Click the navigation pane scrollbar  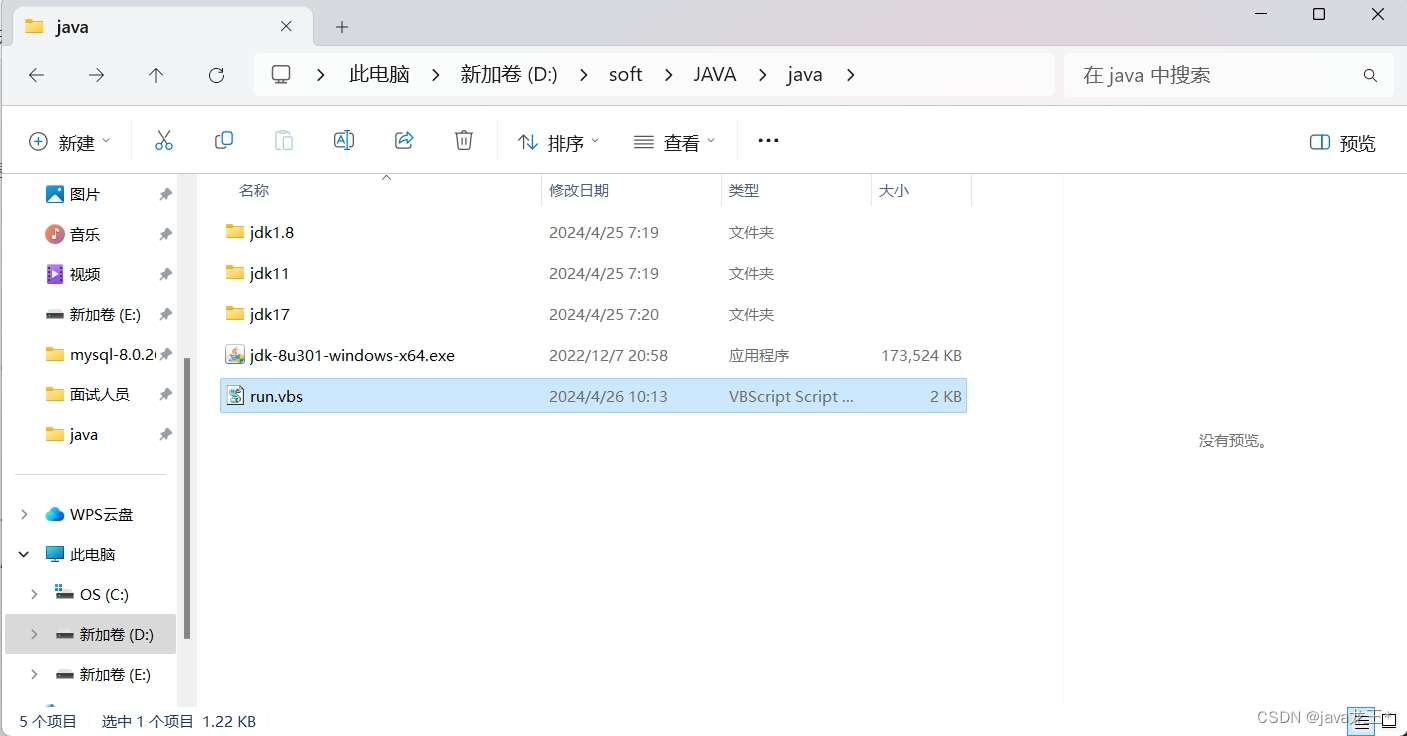pos(187,497)
